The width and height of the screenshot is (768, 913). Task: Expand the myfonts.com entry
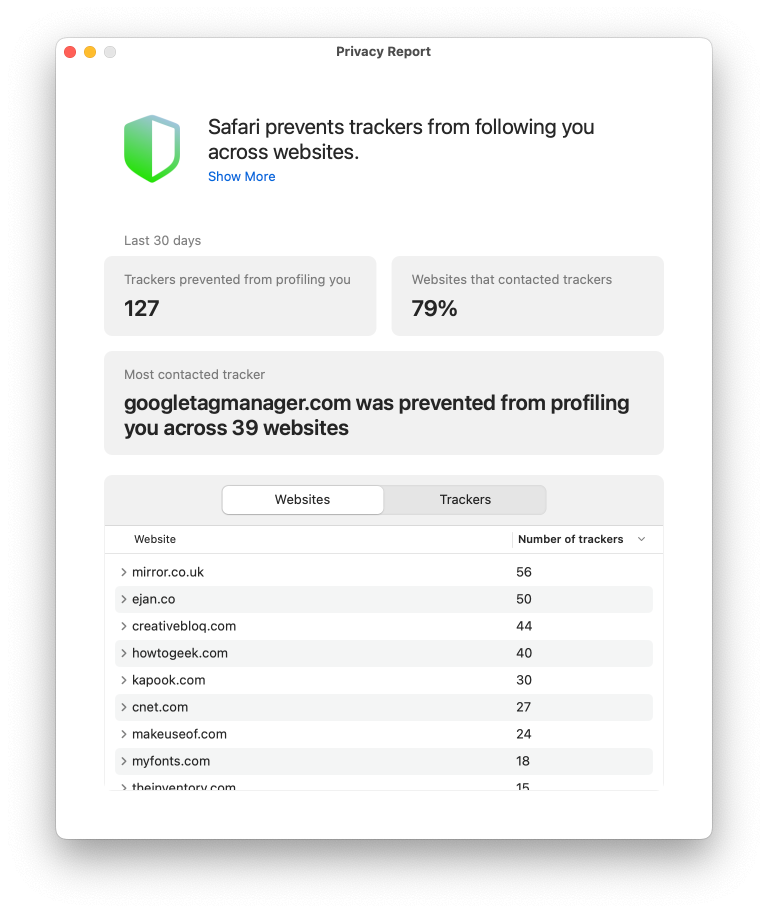coord(124,761)
